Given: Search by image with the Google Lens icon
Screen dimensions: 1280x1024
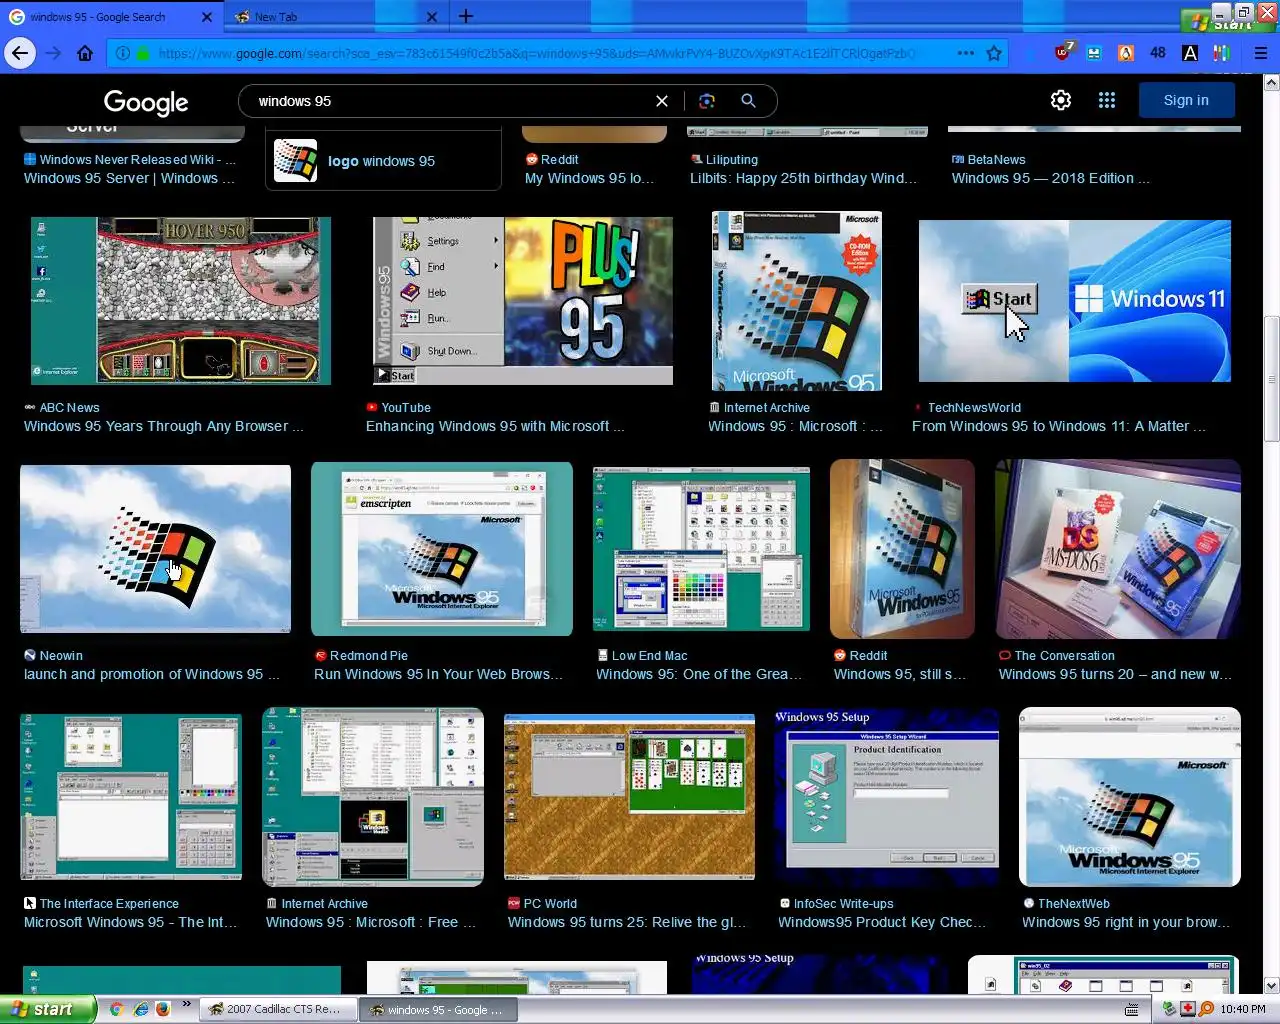Looking at the screenshot, I should [707, 101].
